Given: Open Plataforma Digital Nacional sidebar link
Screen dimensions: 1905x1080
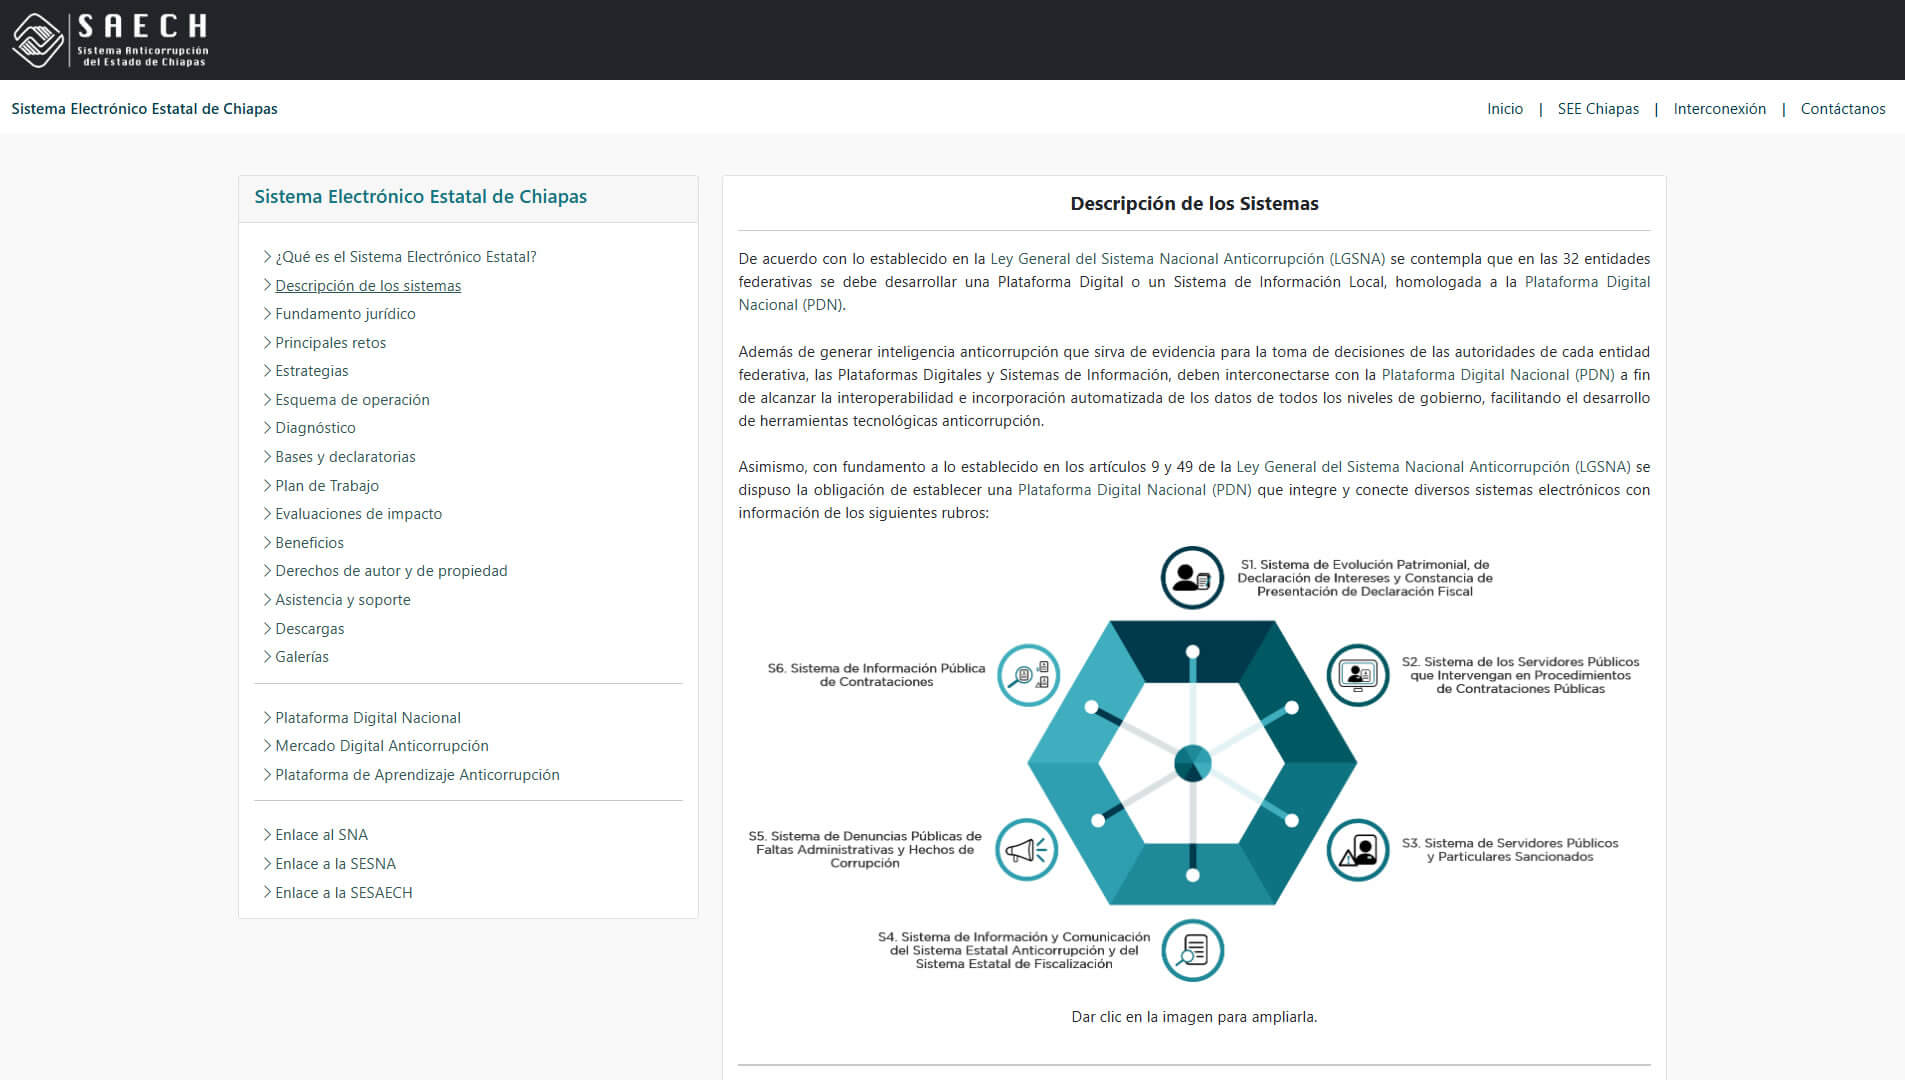Looking at the screenshot, I should 368,718.
